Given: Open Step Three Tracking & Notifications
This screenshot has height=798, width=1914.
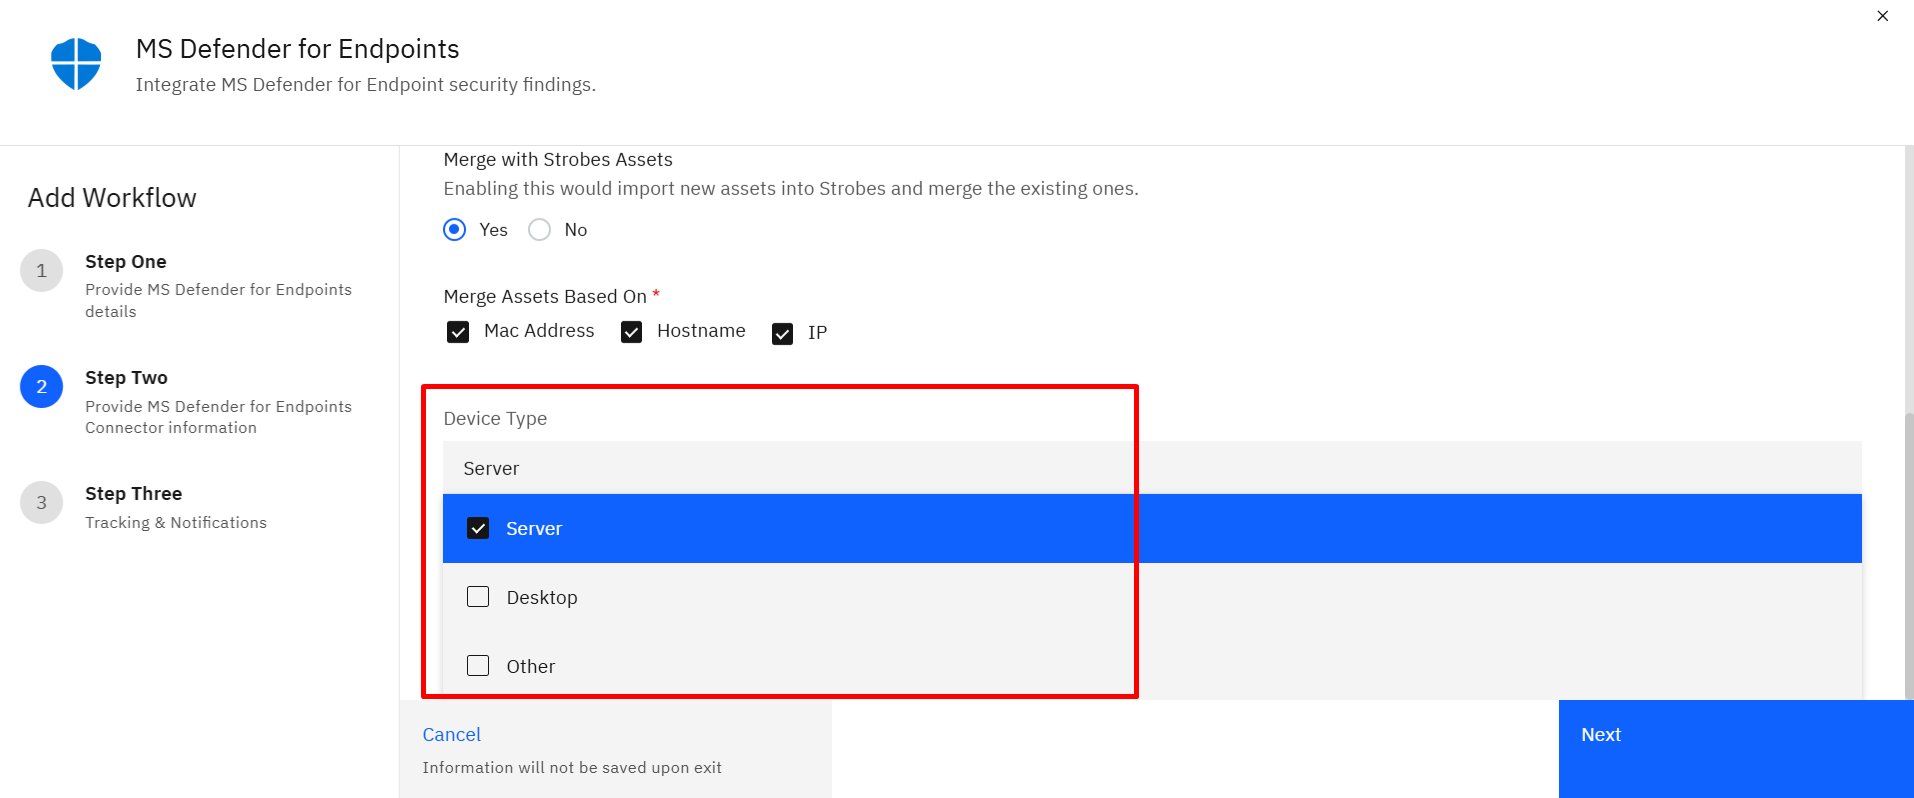Looking at the screenshot, I should [176, 507].
